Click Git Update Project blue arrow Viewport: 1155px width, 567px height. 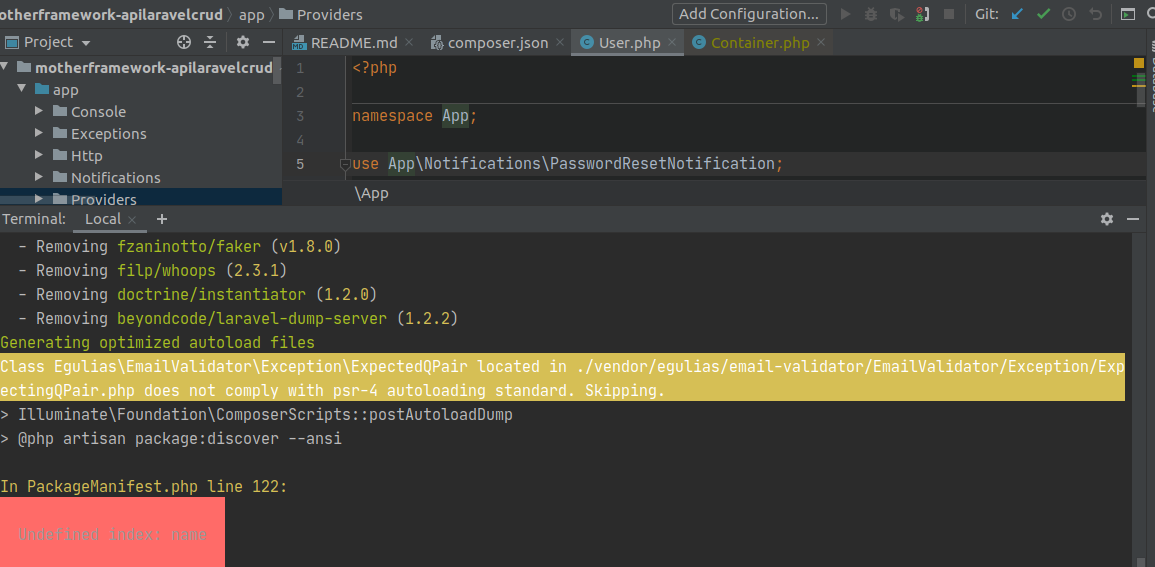click(x=1017, y=14)
